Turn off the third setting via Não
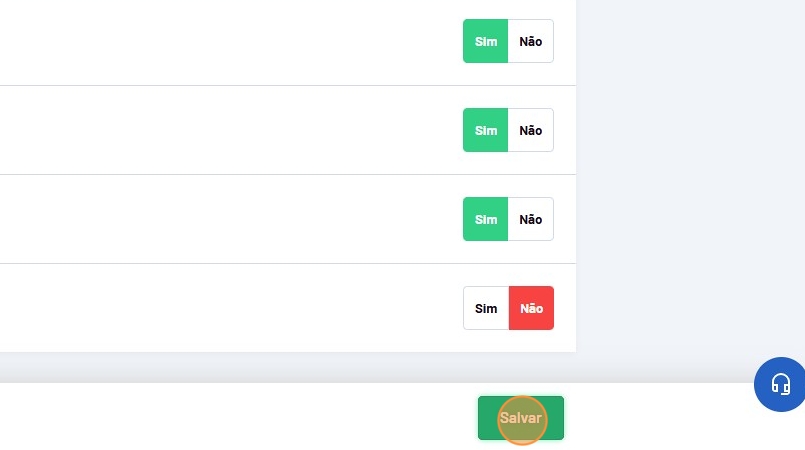Screen dimensions: 805x450 531,219
